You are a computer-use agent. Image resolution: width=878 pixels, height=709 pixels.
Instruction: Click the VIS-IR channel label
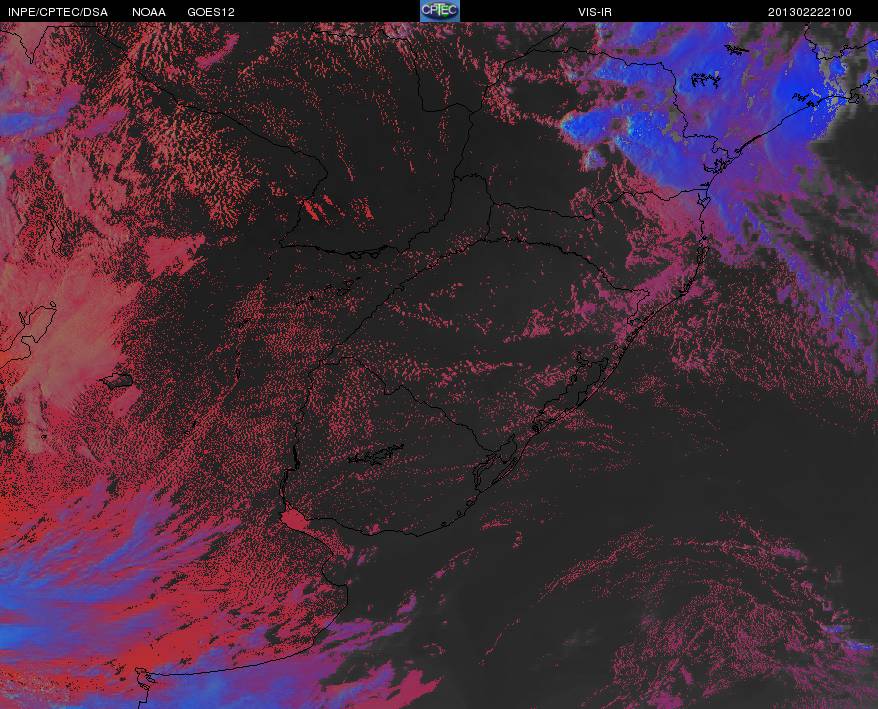pos(595,12)
